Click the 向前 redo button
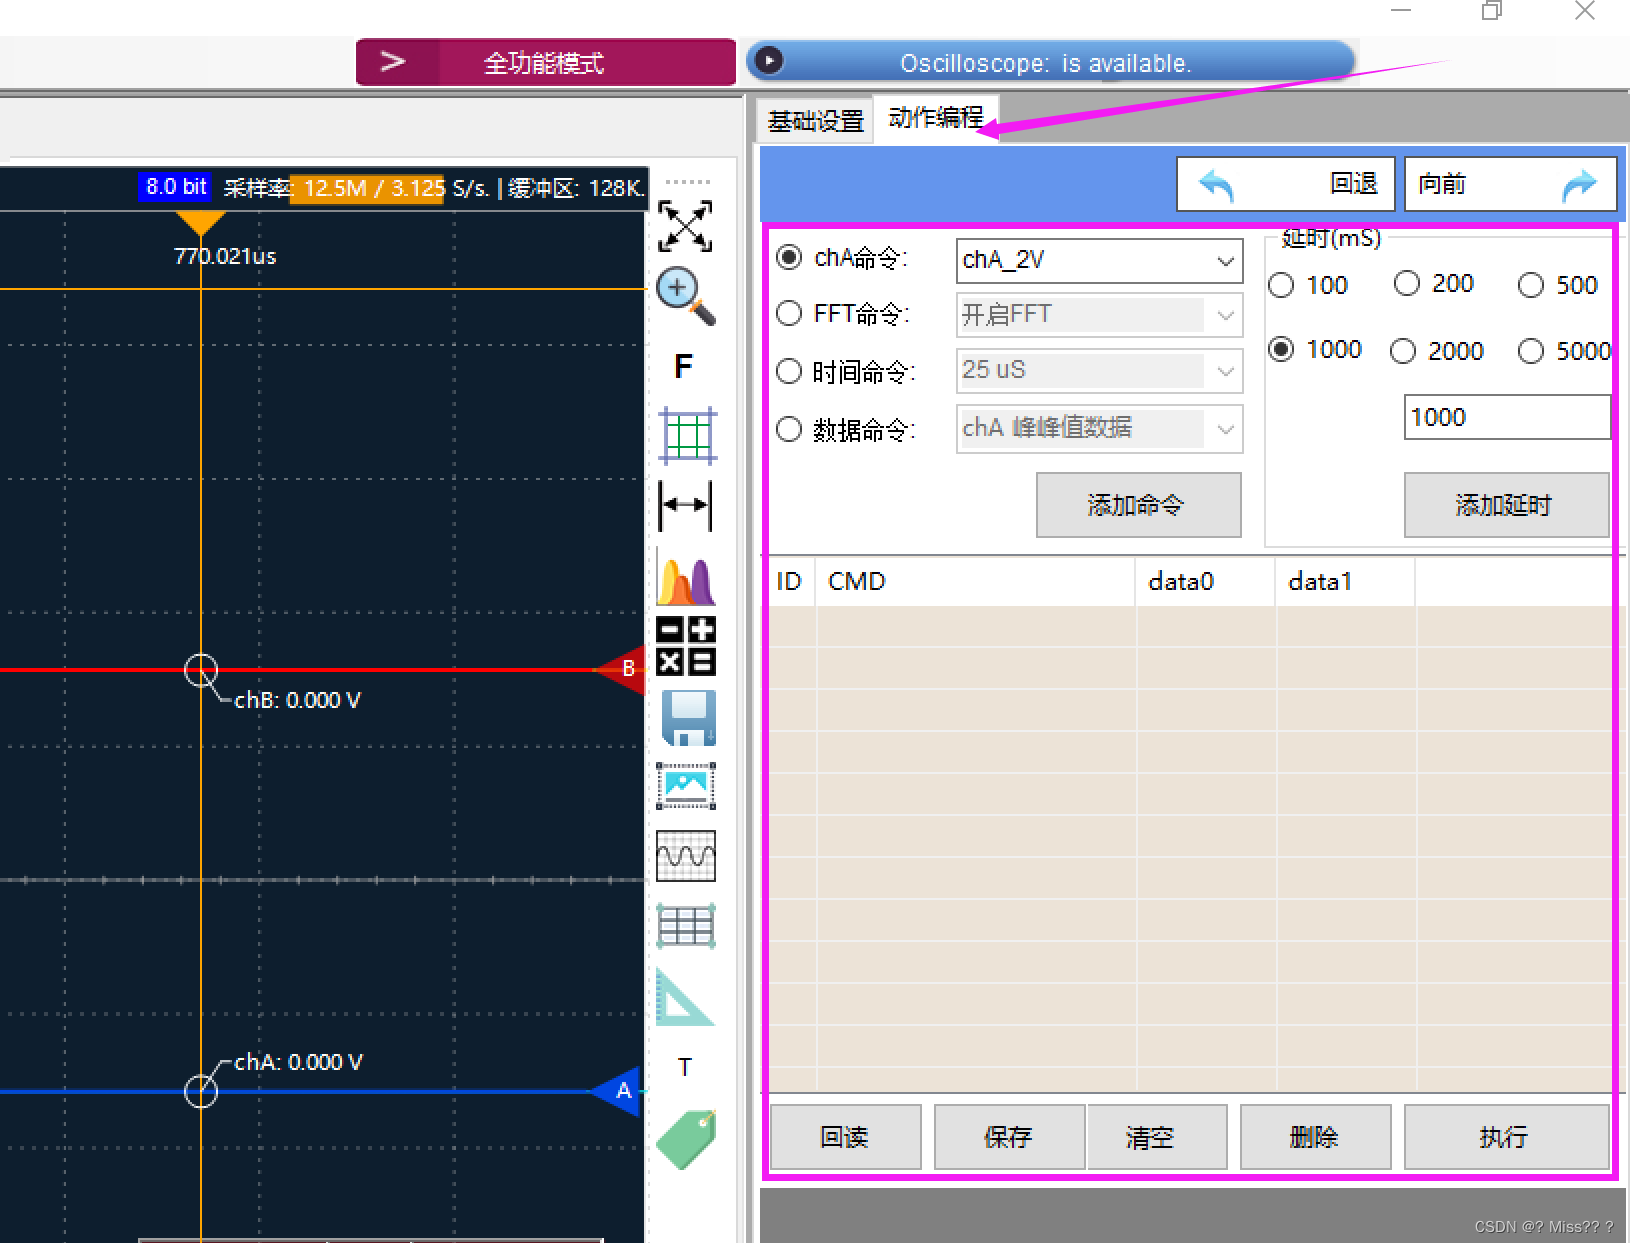This screenshot has width=1630, height=1243. (1510, 184)
